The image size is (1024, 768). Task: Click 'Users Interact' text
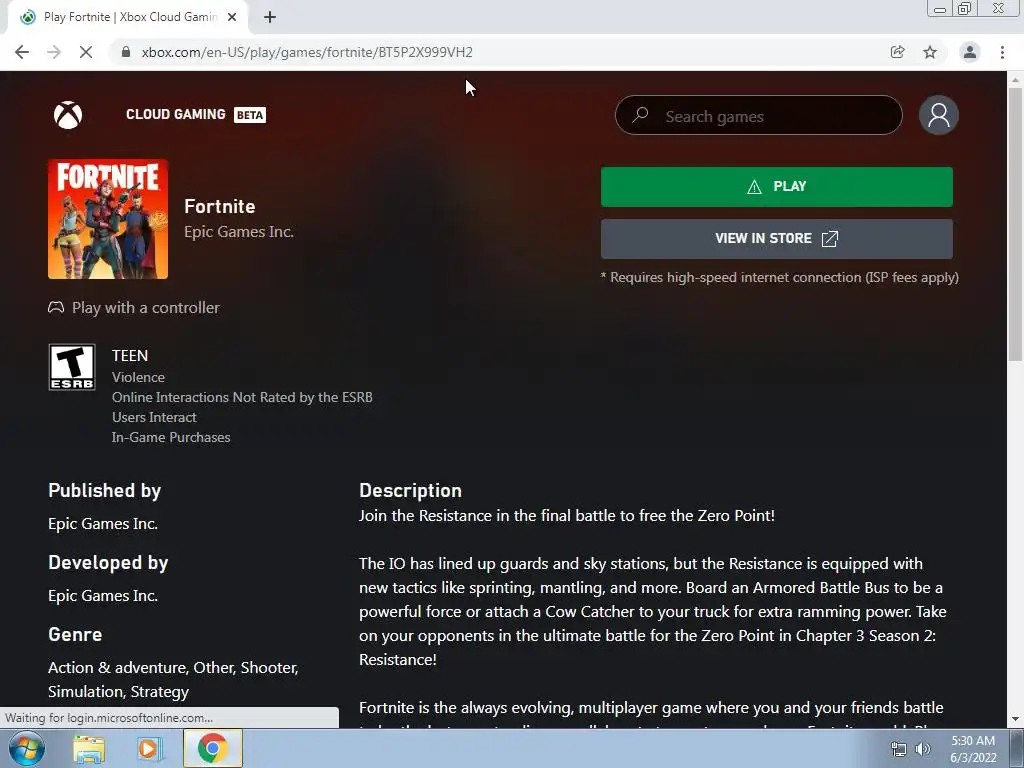pyautogui.click(x=154, y=417)
